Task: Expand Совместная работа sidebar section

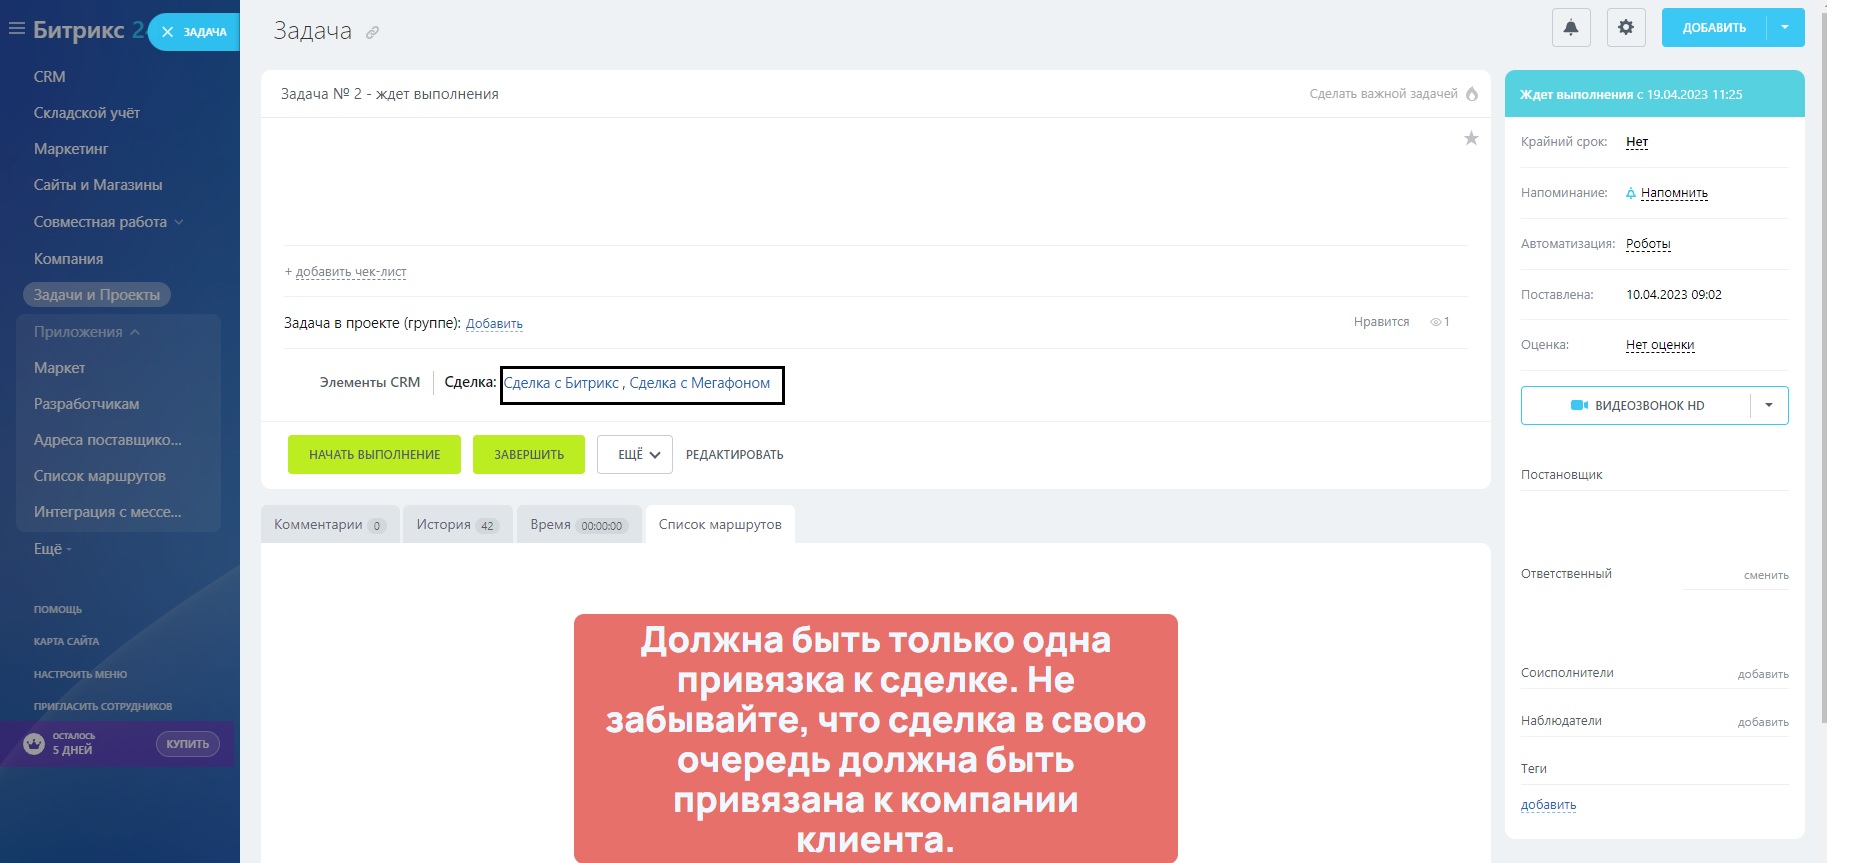Action: [108, 222]
